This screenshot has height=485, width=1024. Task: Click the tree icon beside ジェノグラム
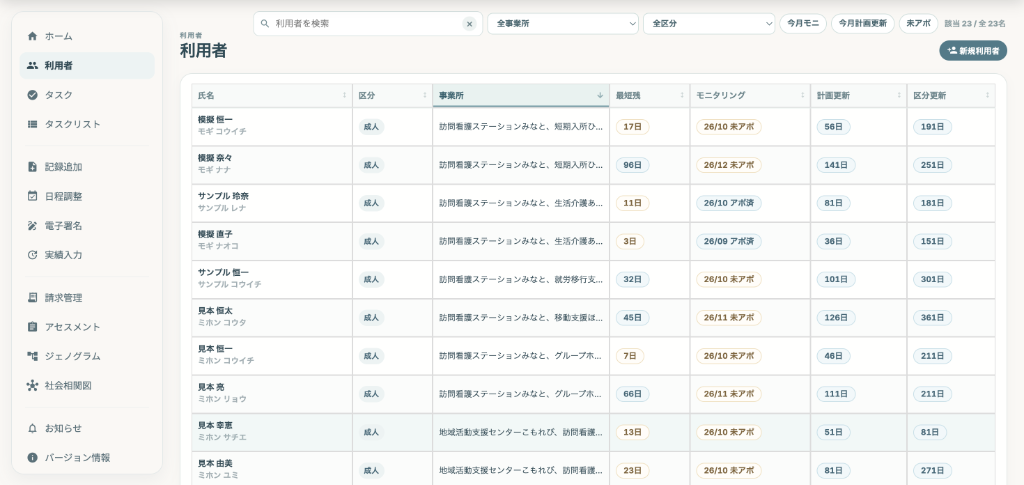pyautogui.click(x=32, y=356)
